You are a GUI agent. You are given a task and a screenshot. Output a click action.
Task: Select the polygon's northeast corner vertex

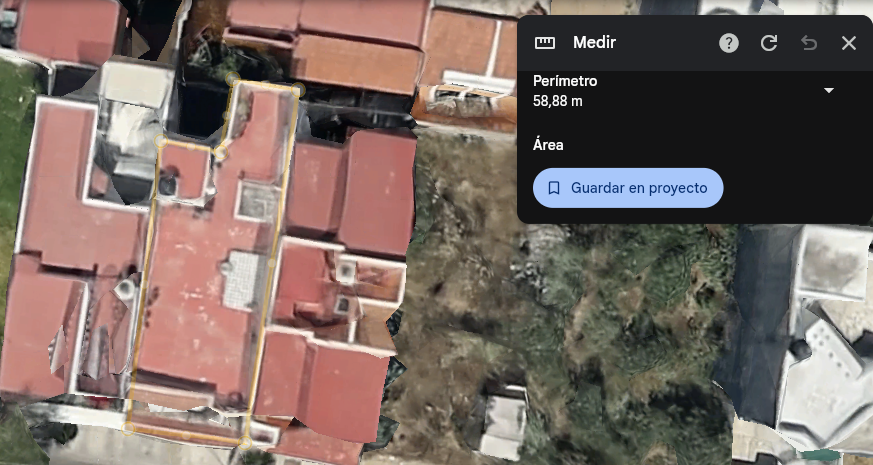click(x=298, y=89)
